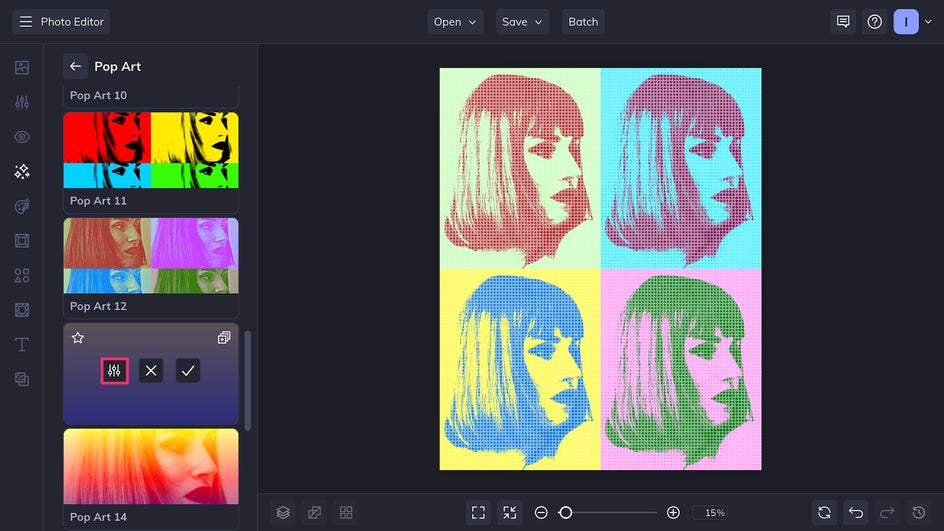
Task: Click the effects panel scrollbar
Action: tap(247, 380)
